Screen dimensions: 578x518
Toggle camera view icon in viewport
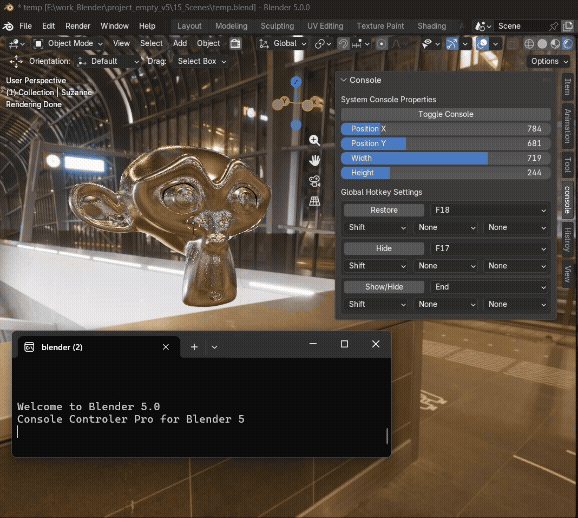tap(314, 181)
